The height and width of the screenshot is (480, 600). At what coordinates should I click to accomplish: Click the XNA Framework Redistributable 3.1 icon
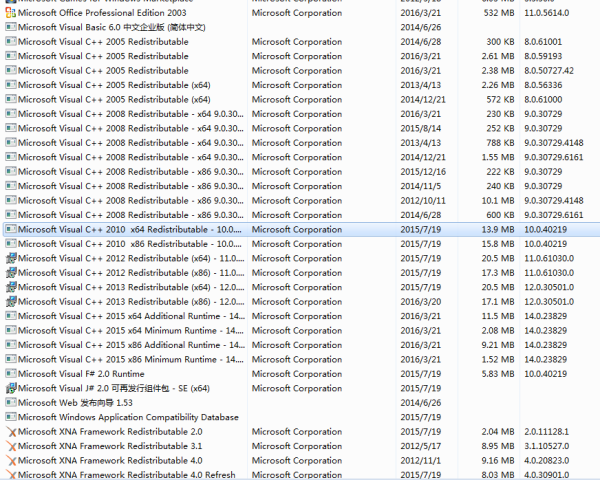(11, 446)
